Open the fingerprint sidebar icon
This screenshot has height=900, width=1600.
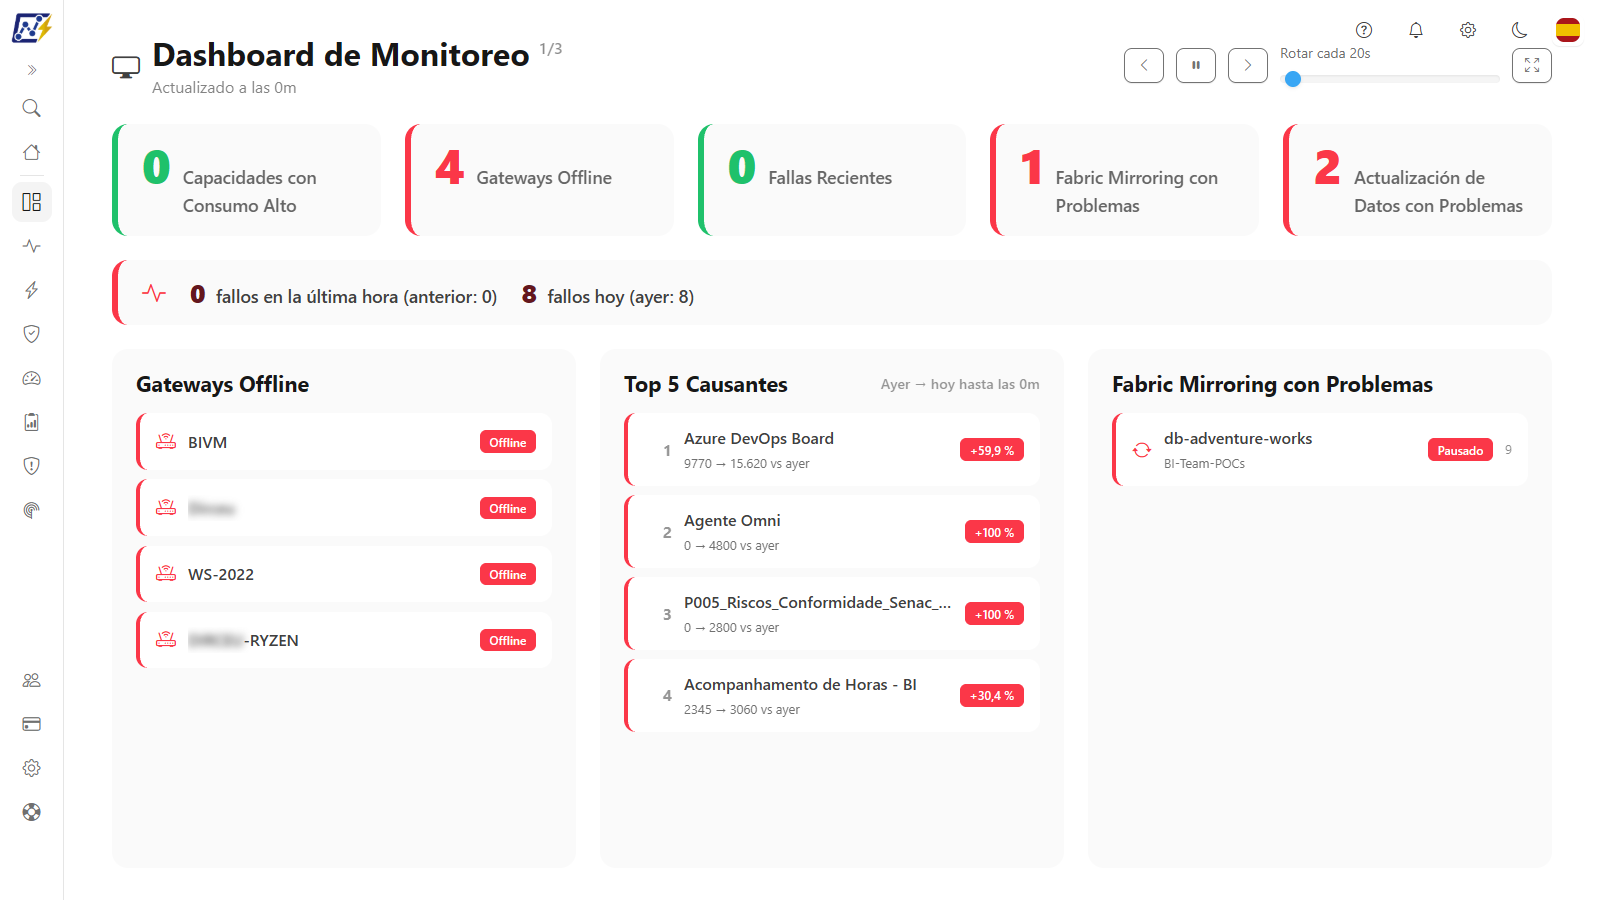pos(32,510)
